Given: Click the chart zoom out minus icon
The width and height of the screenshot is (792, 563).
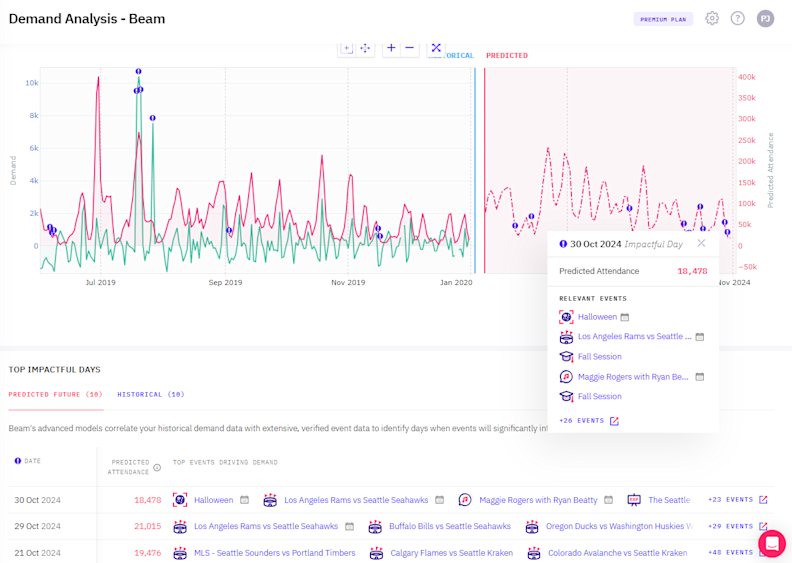Looking at the screenshot, I should coord(410,48).
